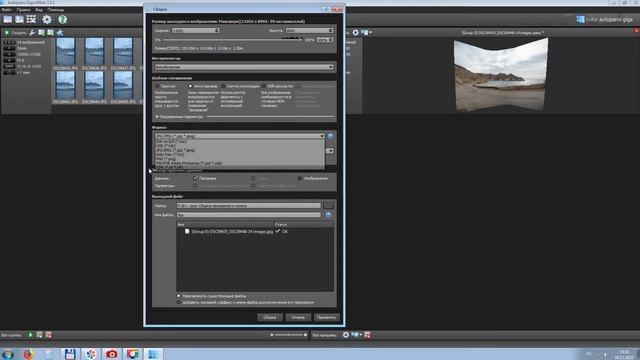Start detection with the green play icon
The width and height of the screenshot is (640, 360).
[x=7, y=32]
